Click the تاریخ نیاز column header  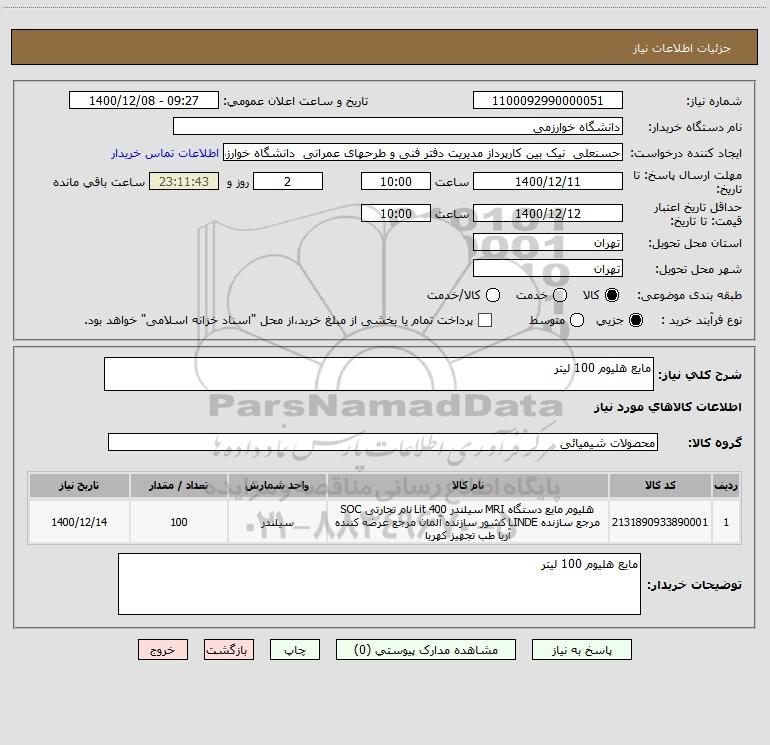pyautogui.click(x=79, y=486)
